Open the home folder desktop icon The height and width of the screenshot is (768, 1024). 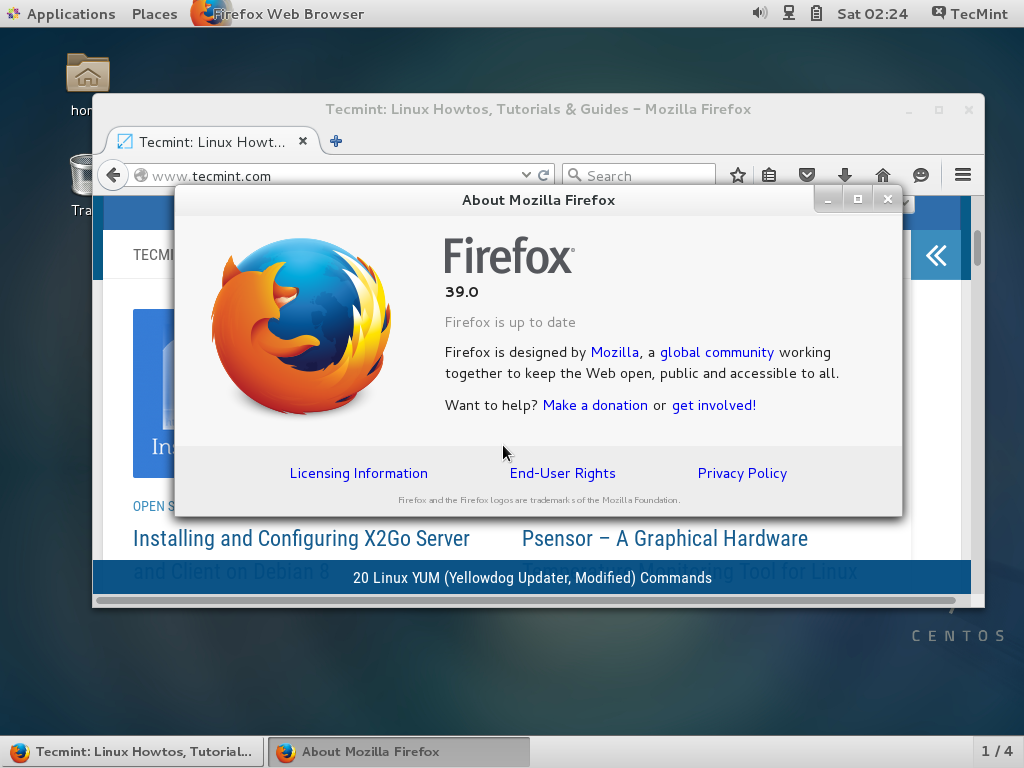tap(88, 72)
